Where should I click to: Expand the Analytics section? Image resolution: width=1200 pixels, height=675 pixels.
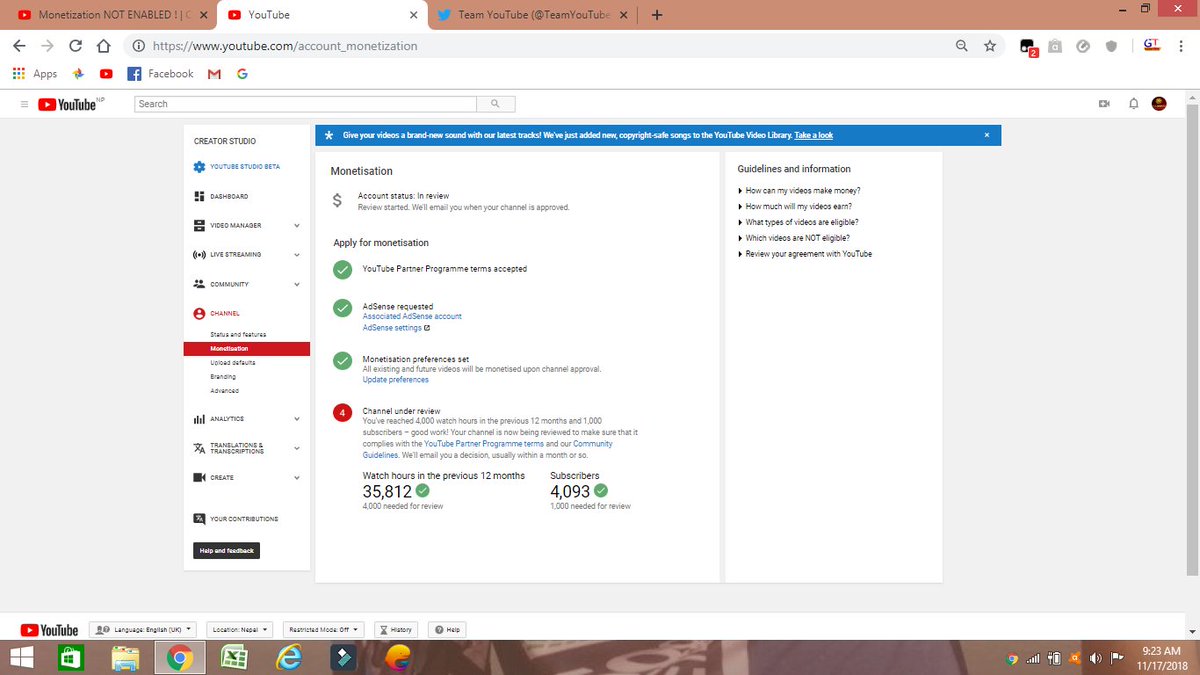[297, 419]
